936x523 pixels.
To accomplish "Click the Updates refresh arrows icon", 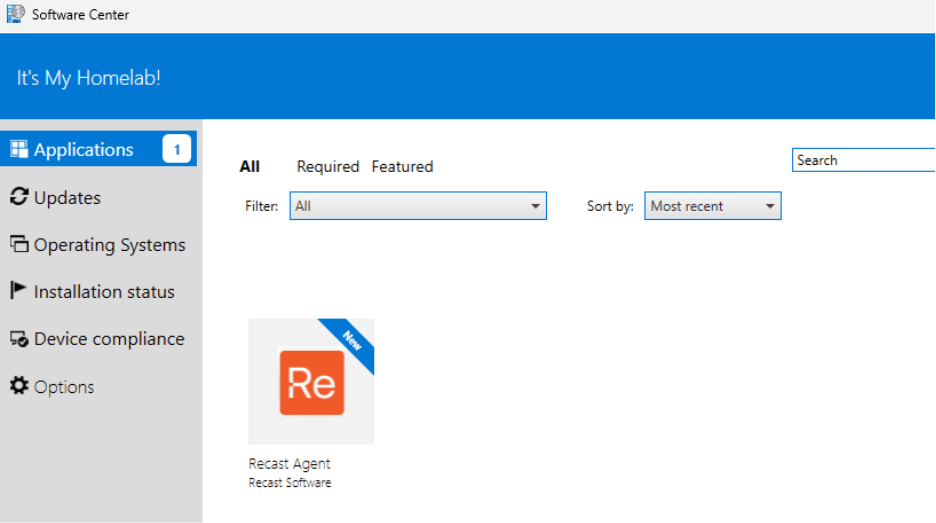I will click(18, 197).
